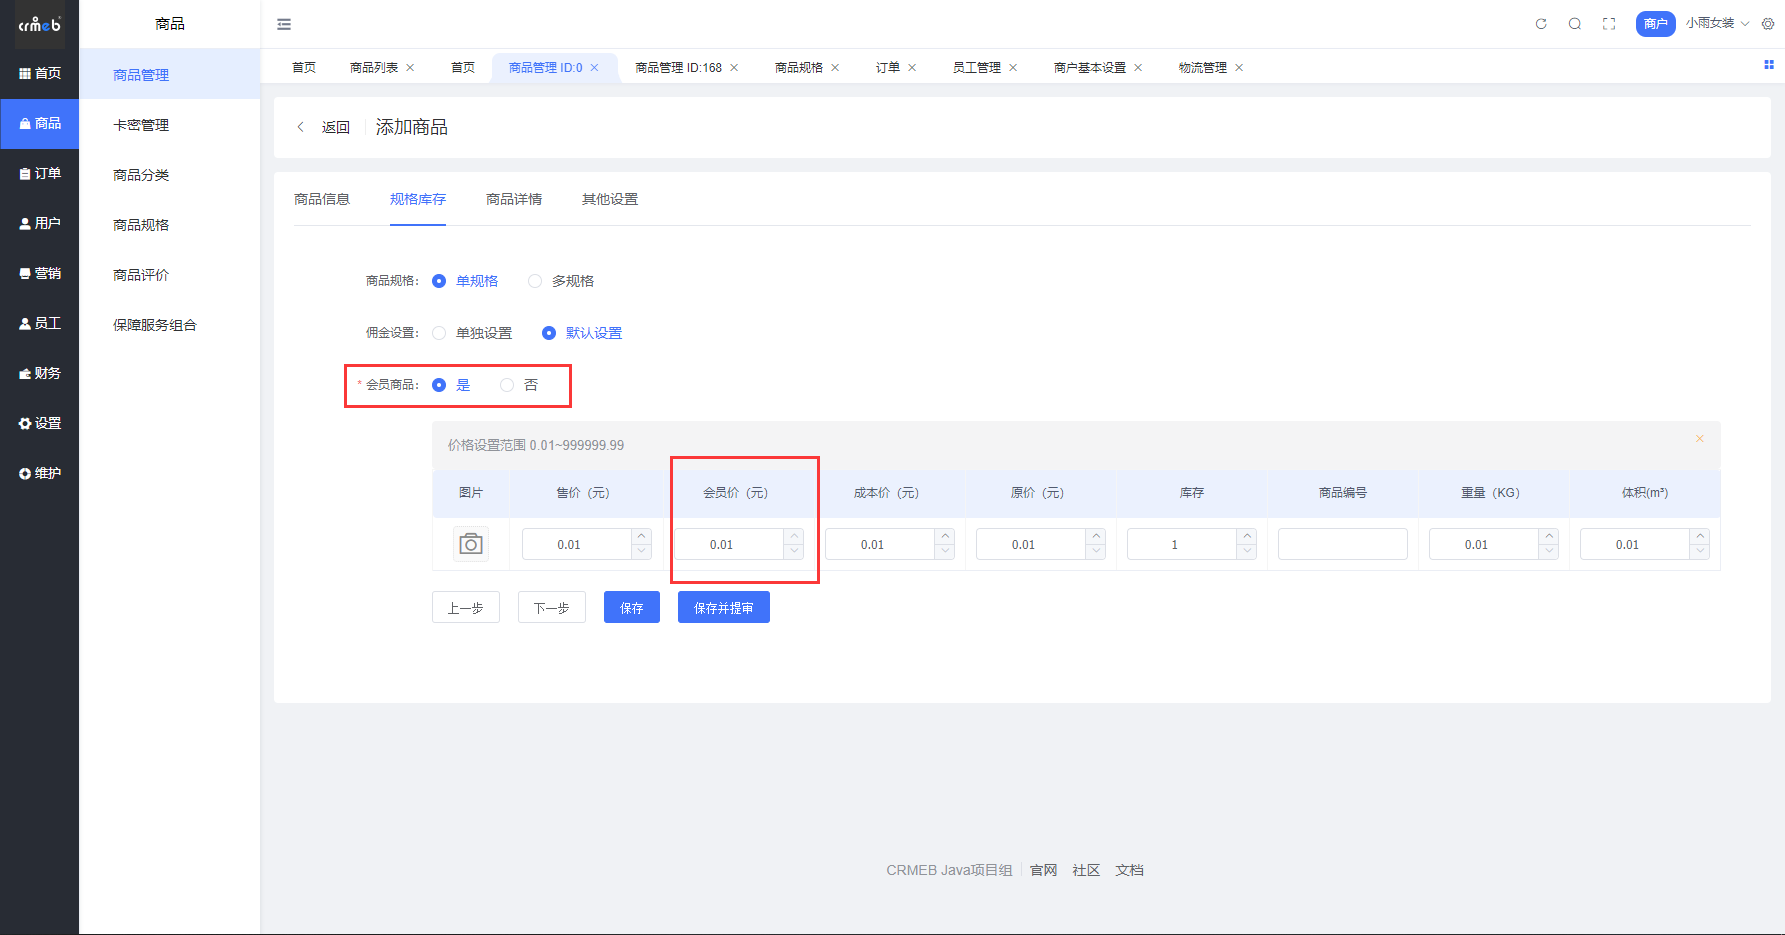Open 设置 in main sidebar
This screenshot has width=1785, height=935.
coord(40,423)
